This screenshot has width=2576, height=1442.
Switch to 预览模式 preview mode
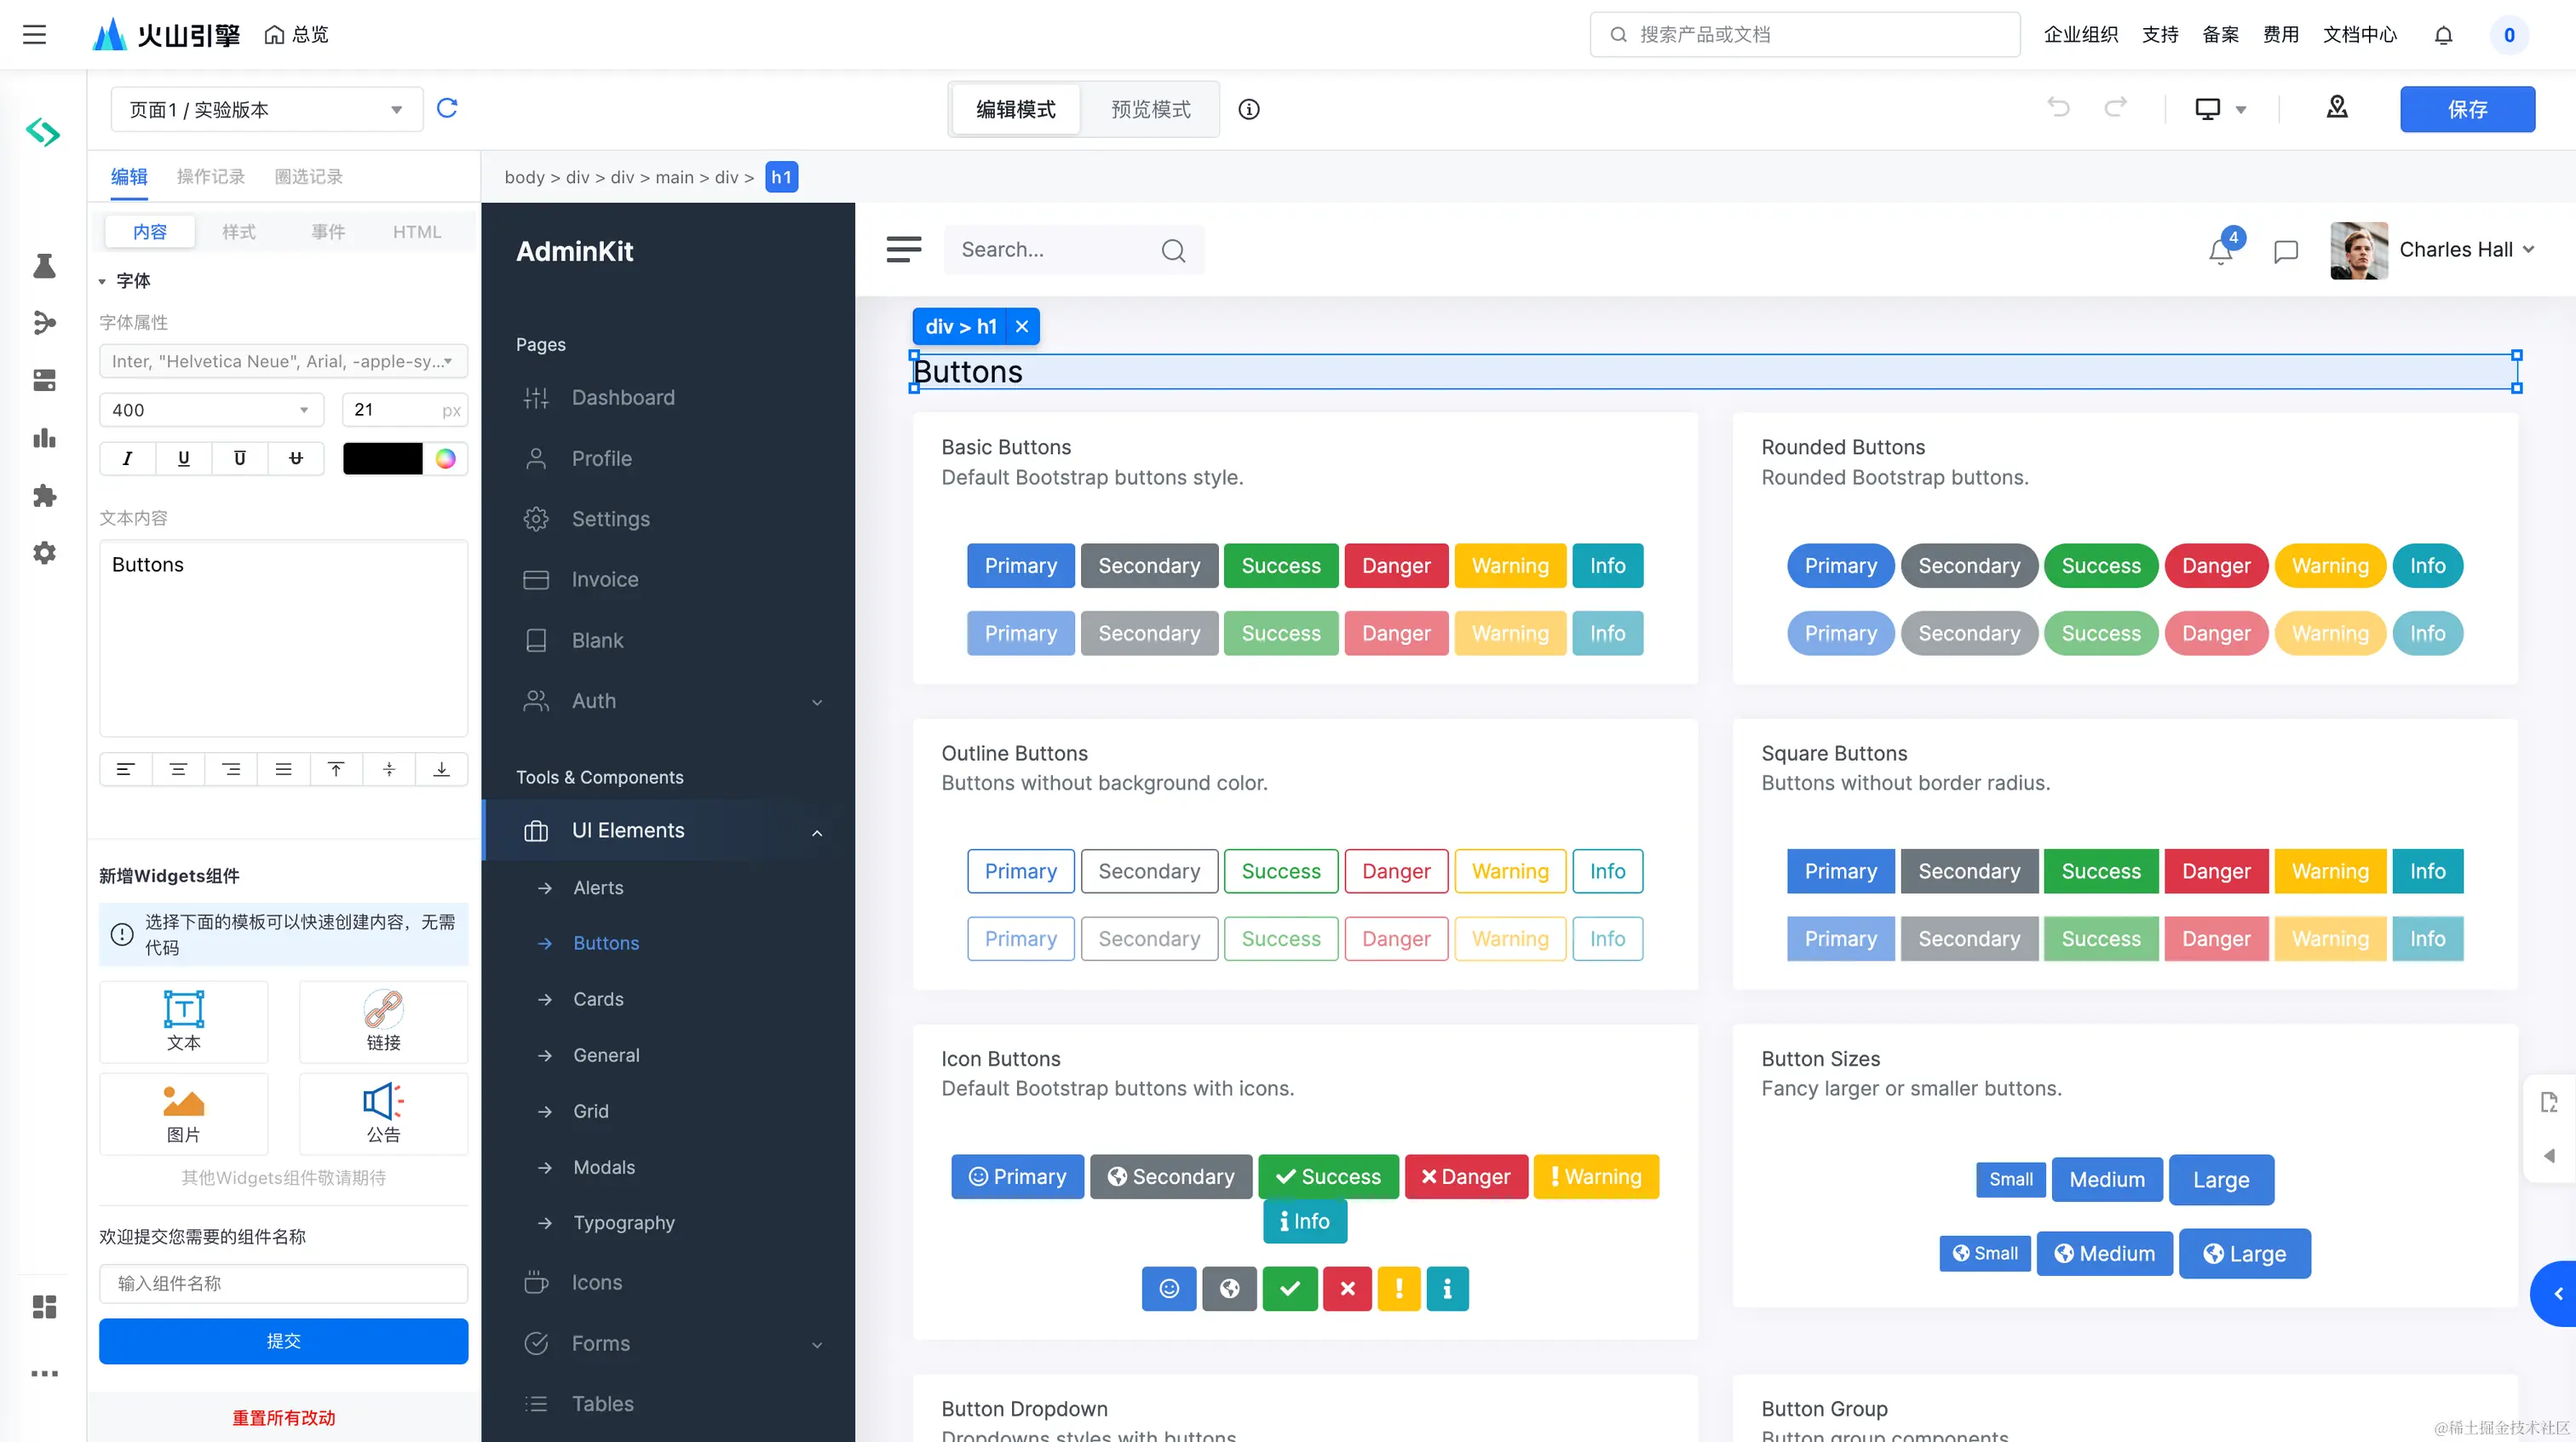(x=1150, y=110)
